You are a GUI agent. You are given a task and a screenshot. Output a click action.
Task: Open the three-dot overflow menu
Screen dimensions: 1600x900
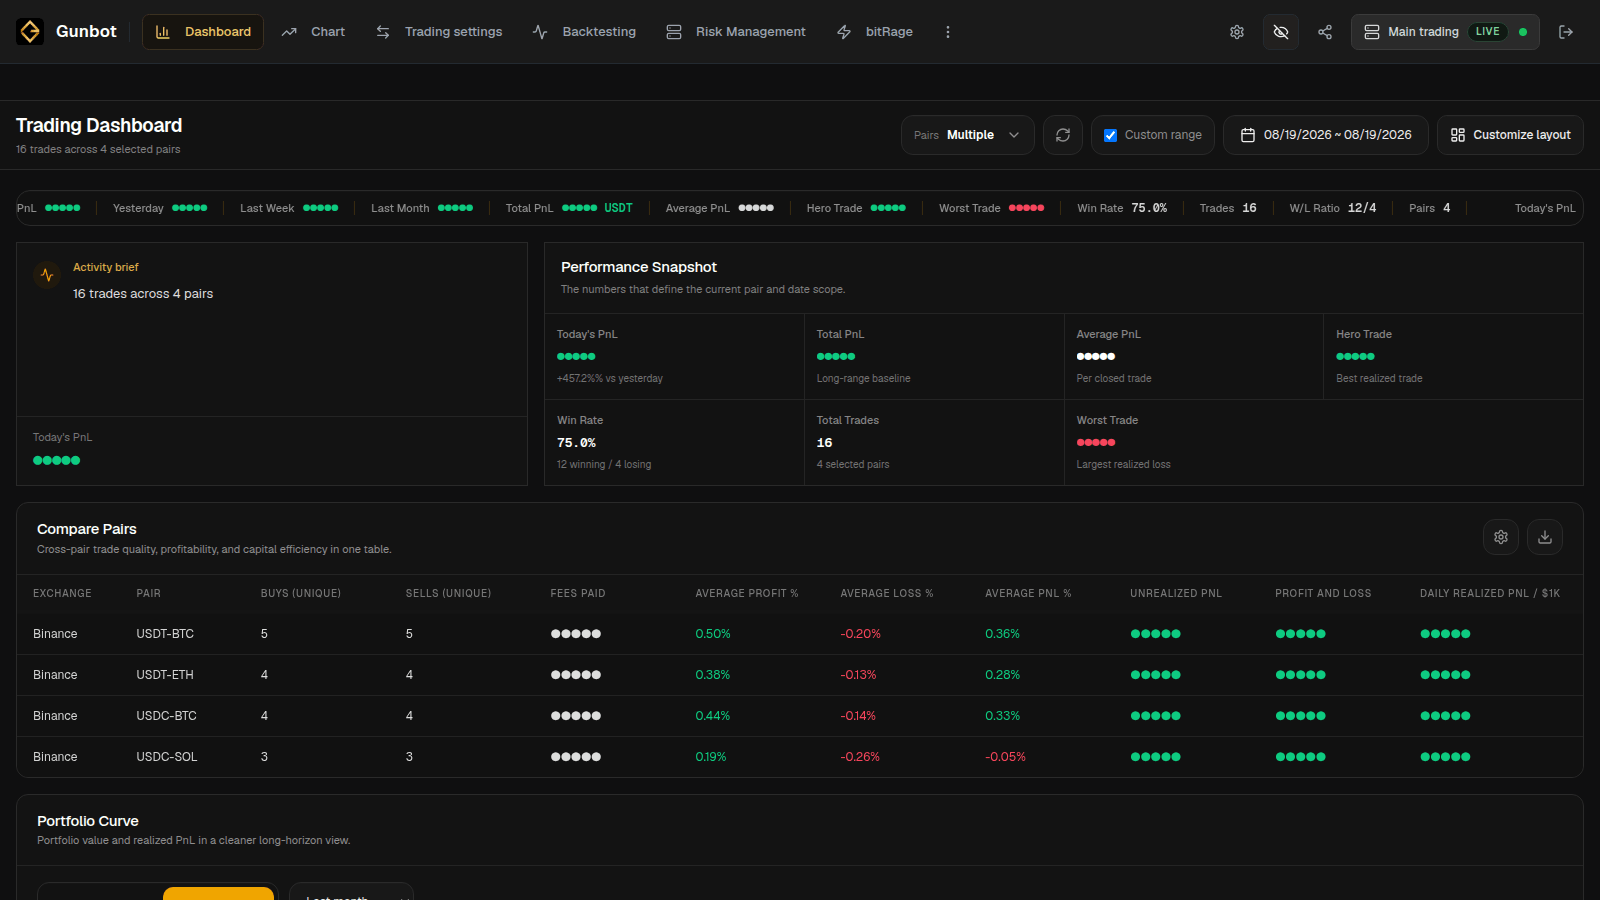click(x=948, y=32)
